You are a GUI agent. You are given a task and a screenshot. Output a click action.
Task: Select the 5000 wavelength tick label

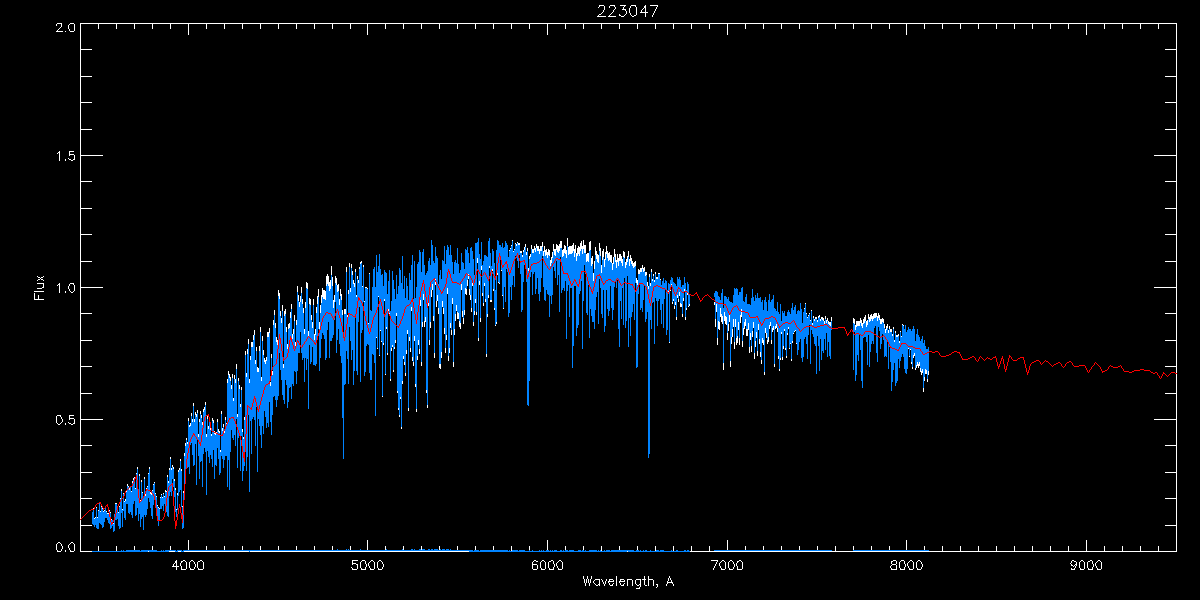367,565
